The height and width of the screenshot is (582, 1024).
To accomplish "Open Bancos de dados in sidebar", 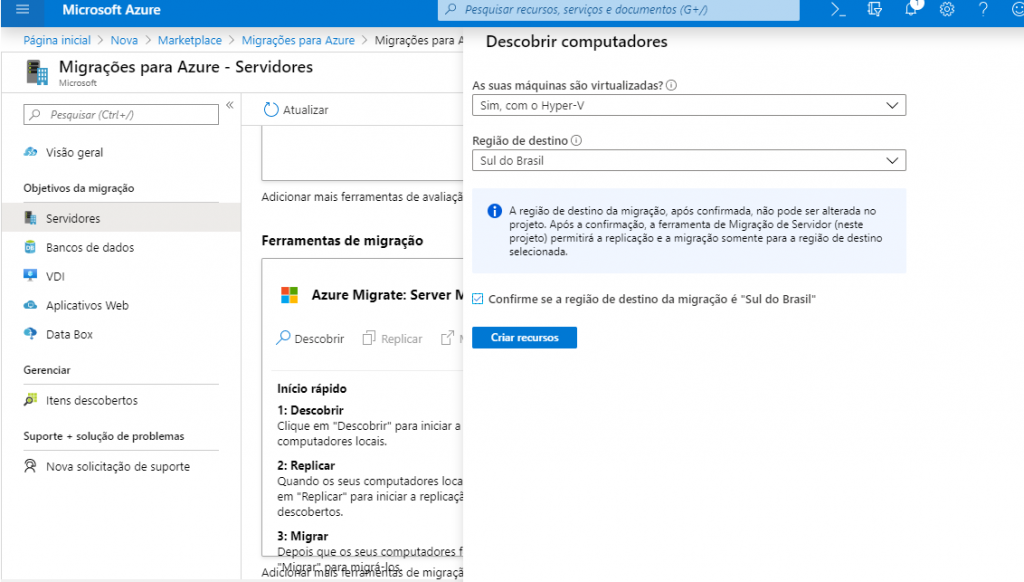I will tap(89, 247).
